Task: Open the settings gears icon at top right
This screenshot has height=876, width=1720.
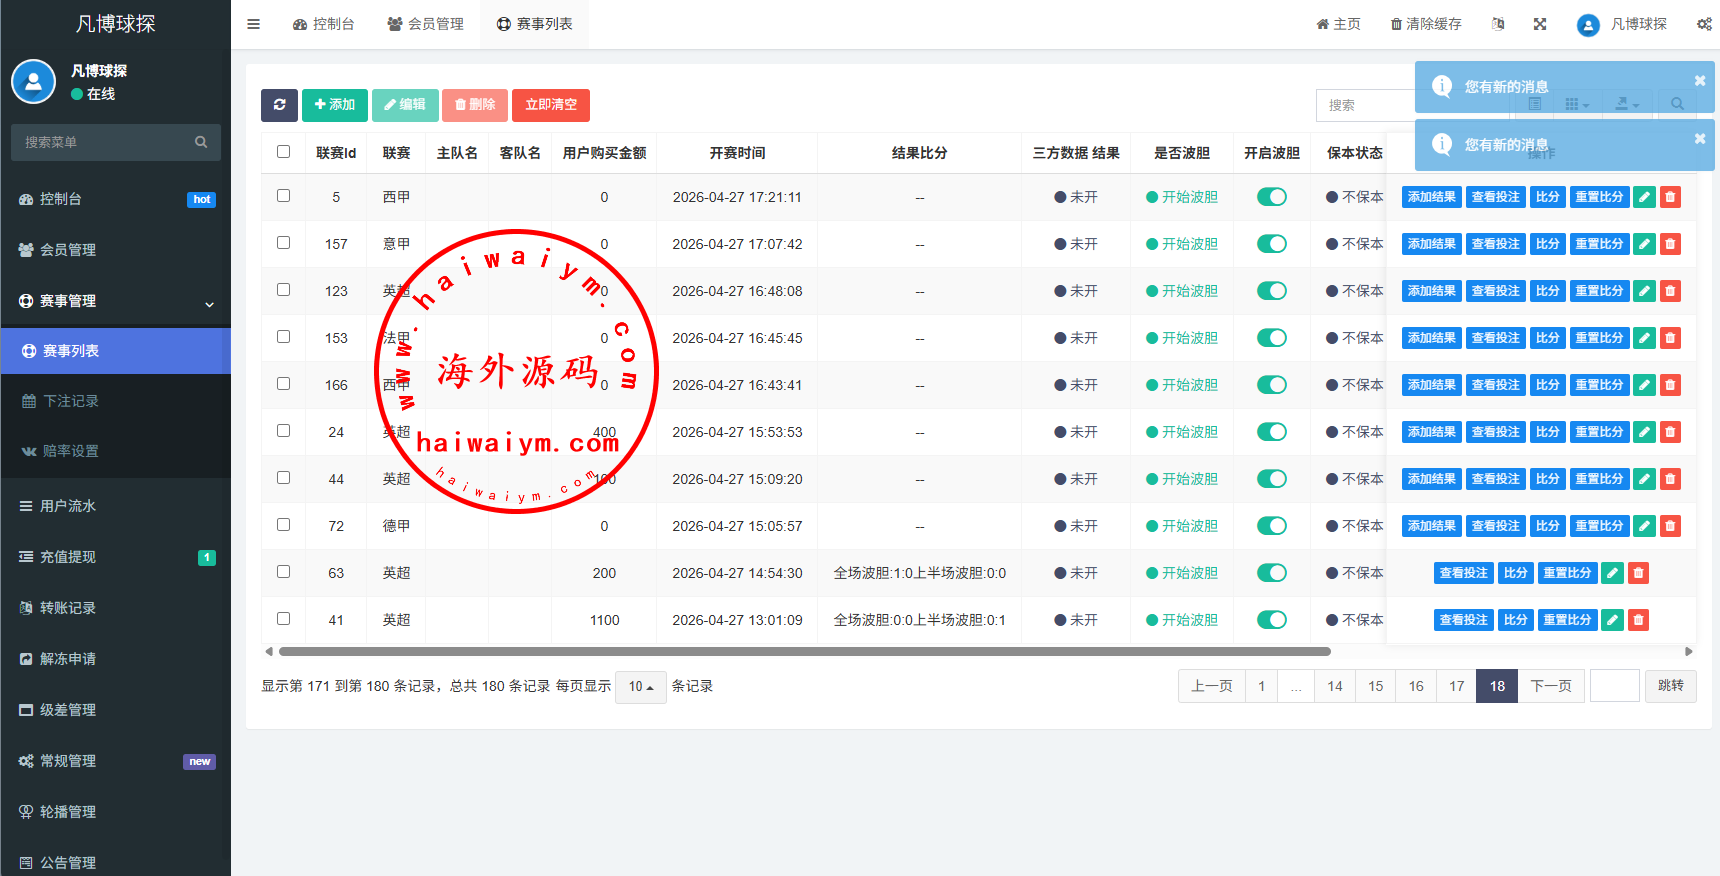Action: (1703, 24)
